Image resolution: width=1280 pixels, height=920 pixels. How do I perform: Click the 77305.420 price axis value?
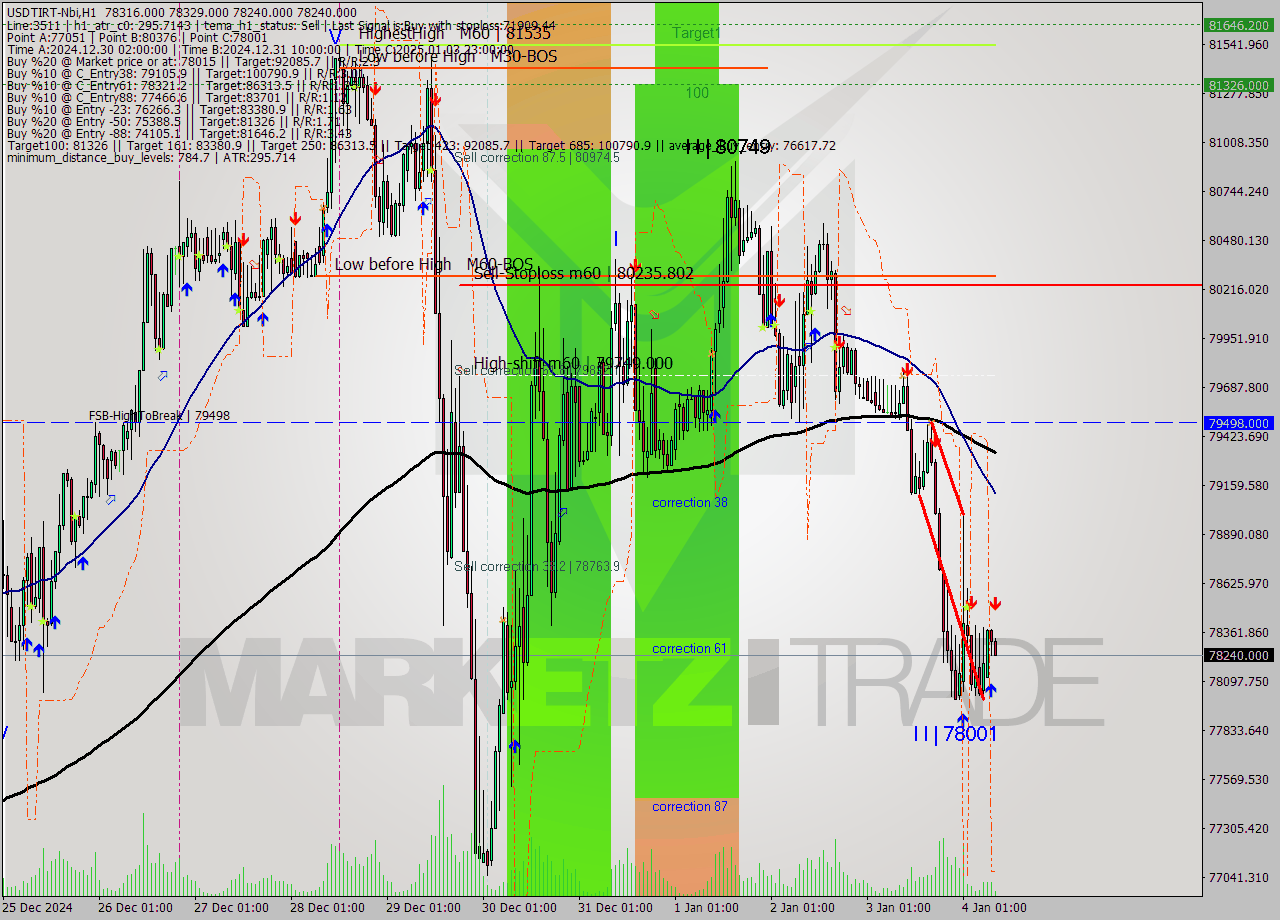tap(1239, 828)
